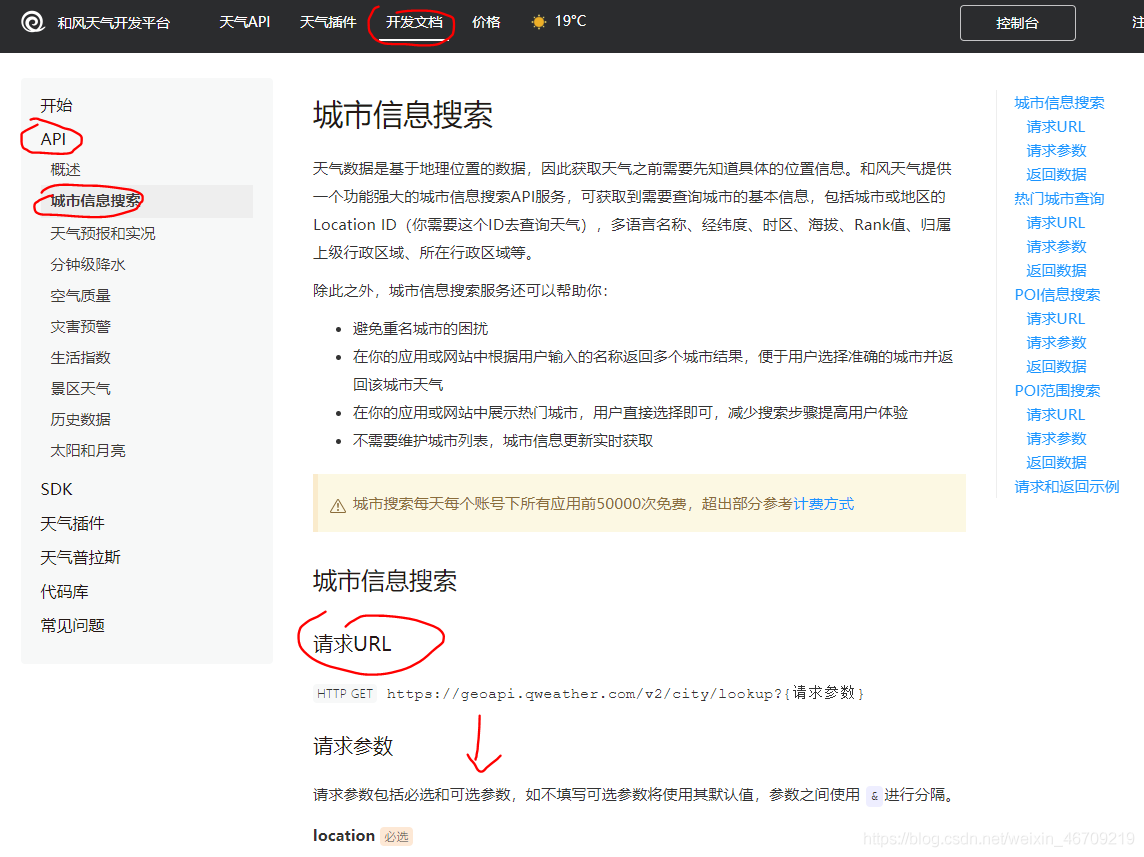Click the location parameter name

[x=344, y=836]
